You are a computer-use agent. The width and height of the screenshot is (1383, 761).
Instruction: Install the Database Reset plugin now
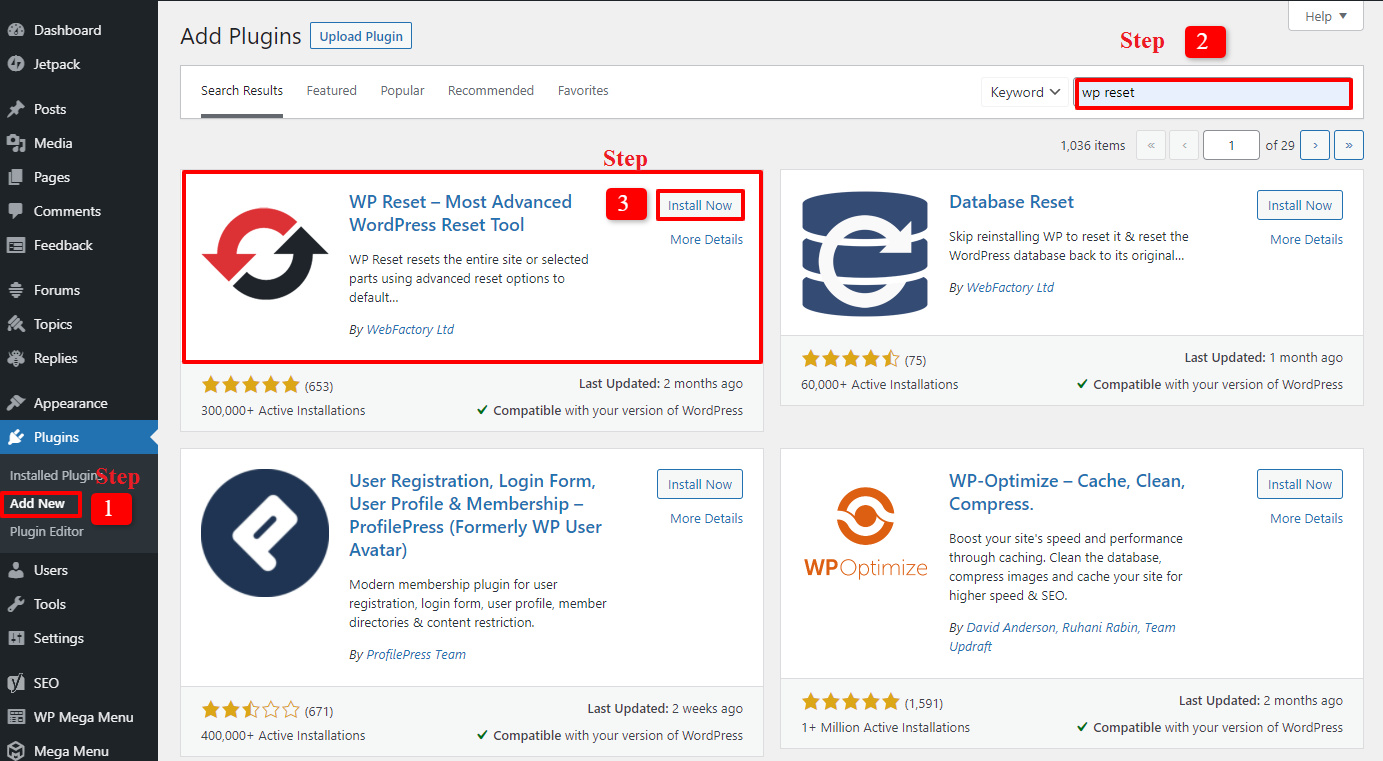[1300, 205]
